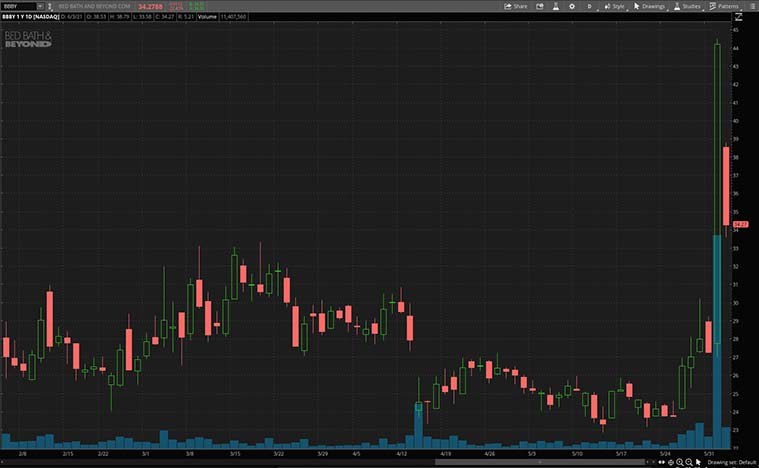Click the horizontal expand arrows icon at bottom
This screenshot has height=468, width=759.
pyautogui.click(x=661, y=462)
